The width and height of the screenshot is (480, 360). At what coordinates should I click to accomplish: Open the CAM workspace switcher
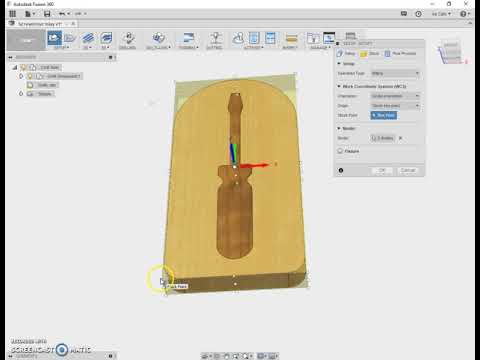click(x=26, y=40)
